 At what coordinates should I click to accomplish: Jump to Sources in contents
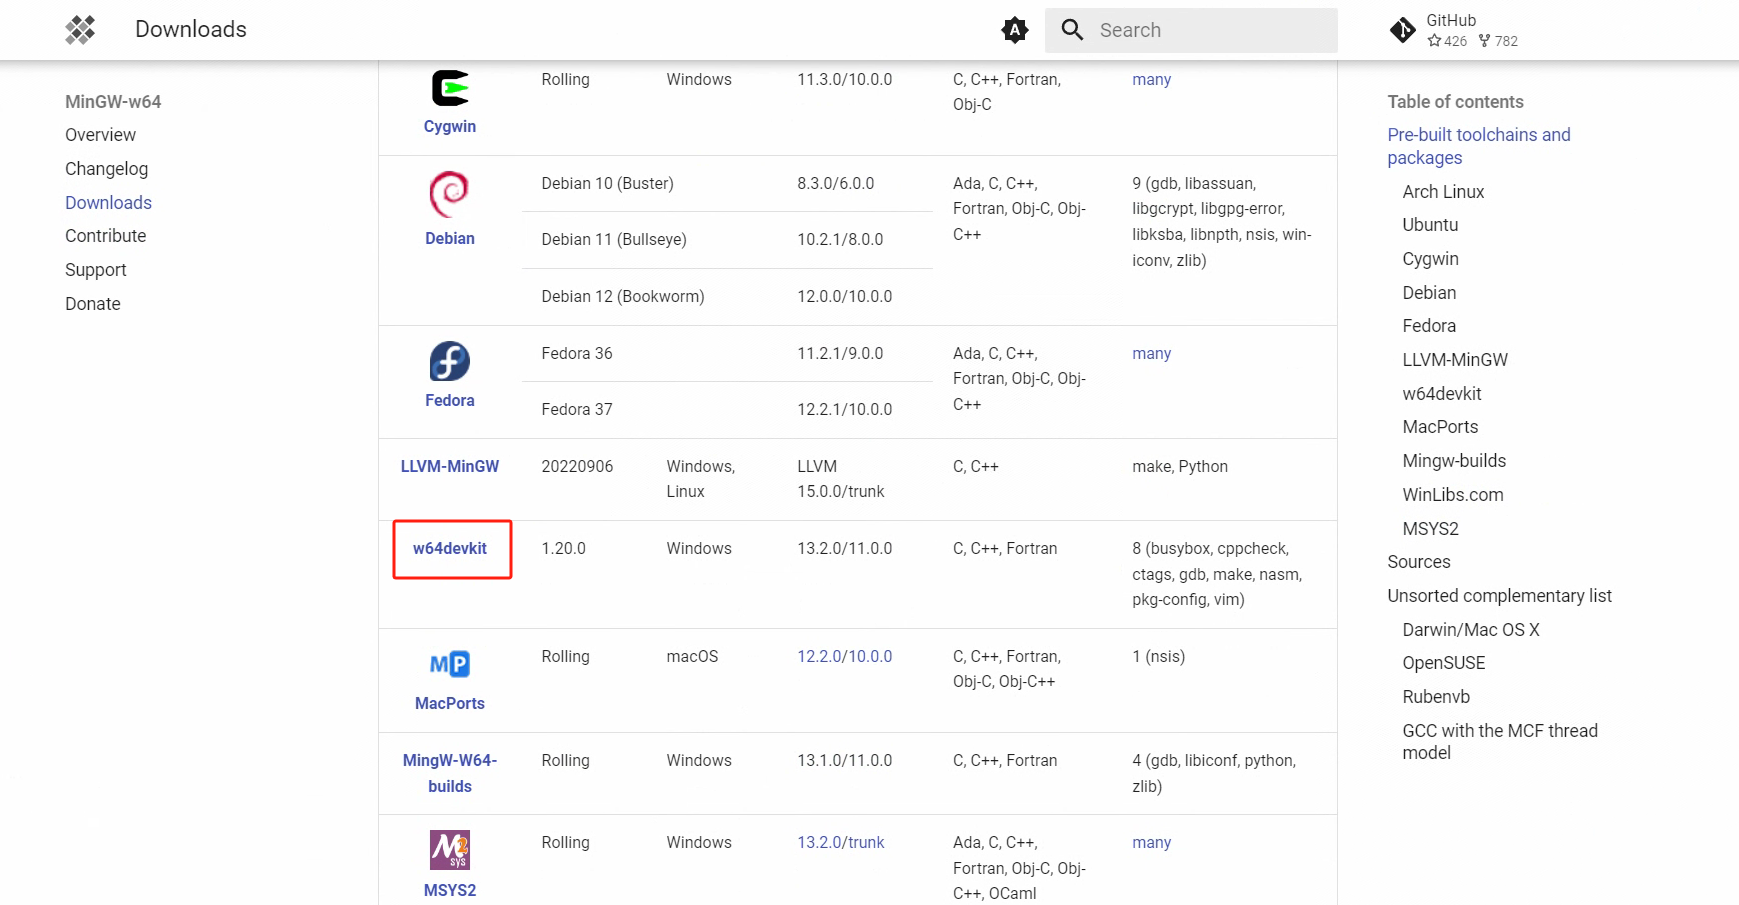pyautogui.click(x=1418, y=562)
